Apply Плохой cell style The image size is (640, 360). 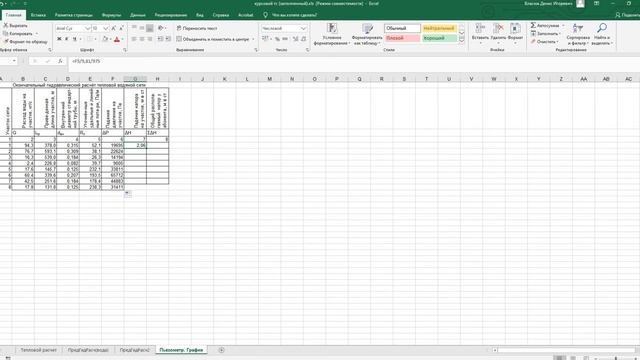402,38
